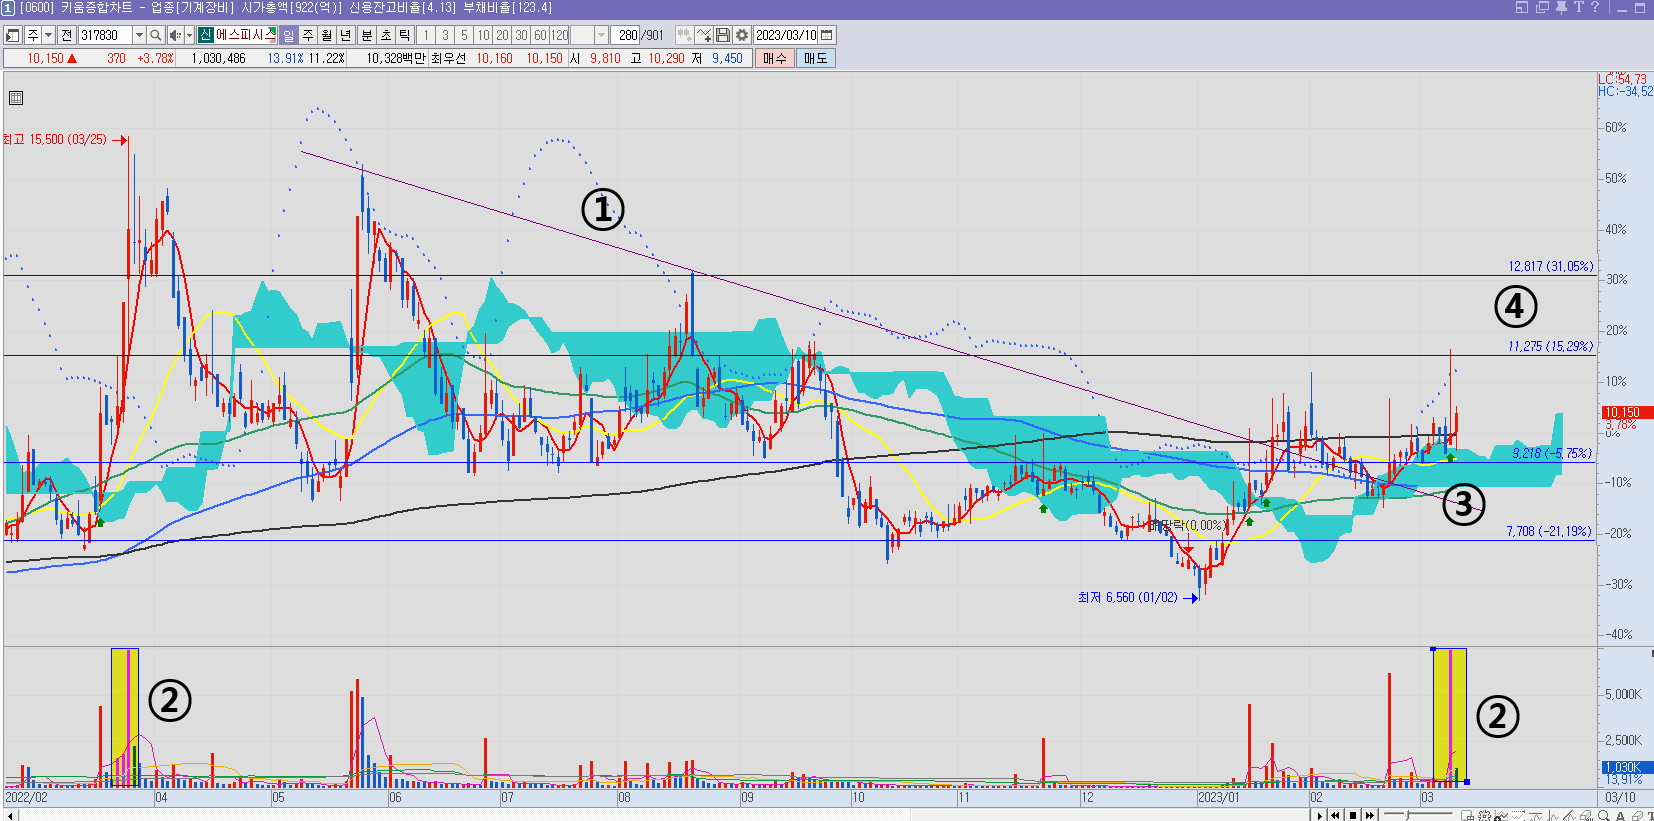Click the play-forward arrow in bottom controls
The image size is (1654, 821).
click(x=1320, y=815)
